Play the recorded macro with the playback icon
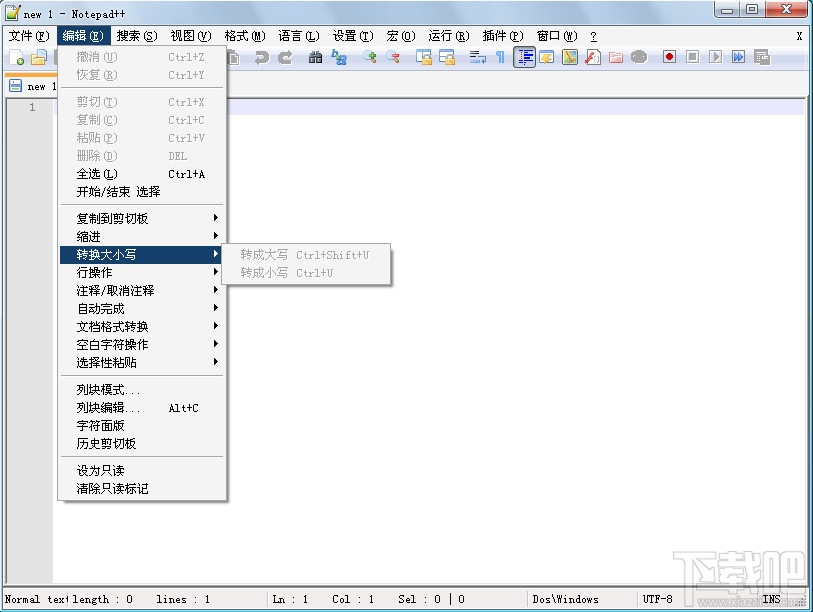The image size is (813, 612). (715, 58)
